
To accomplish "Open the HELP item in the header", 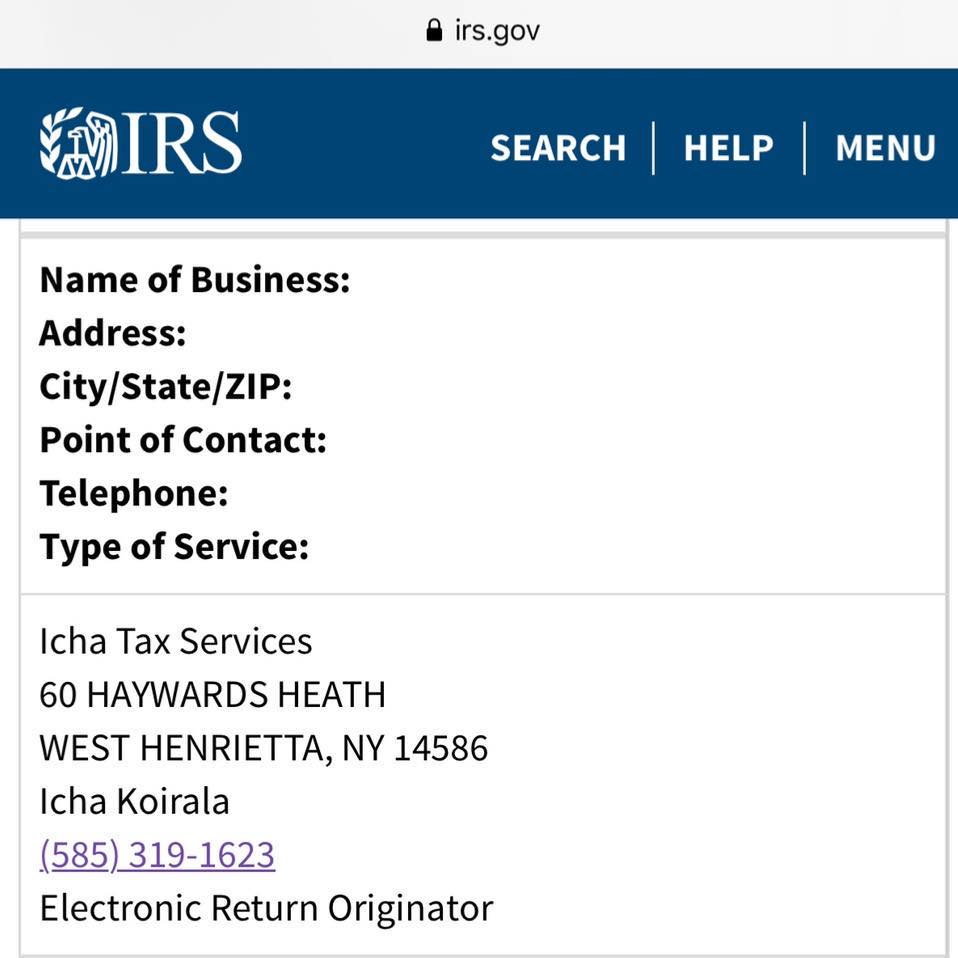I will [728, 148].
